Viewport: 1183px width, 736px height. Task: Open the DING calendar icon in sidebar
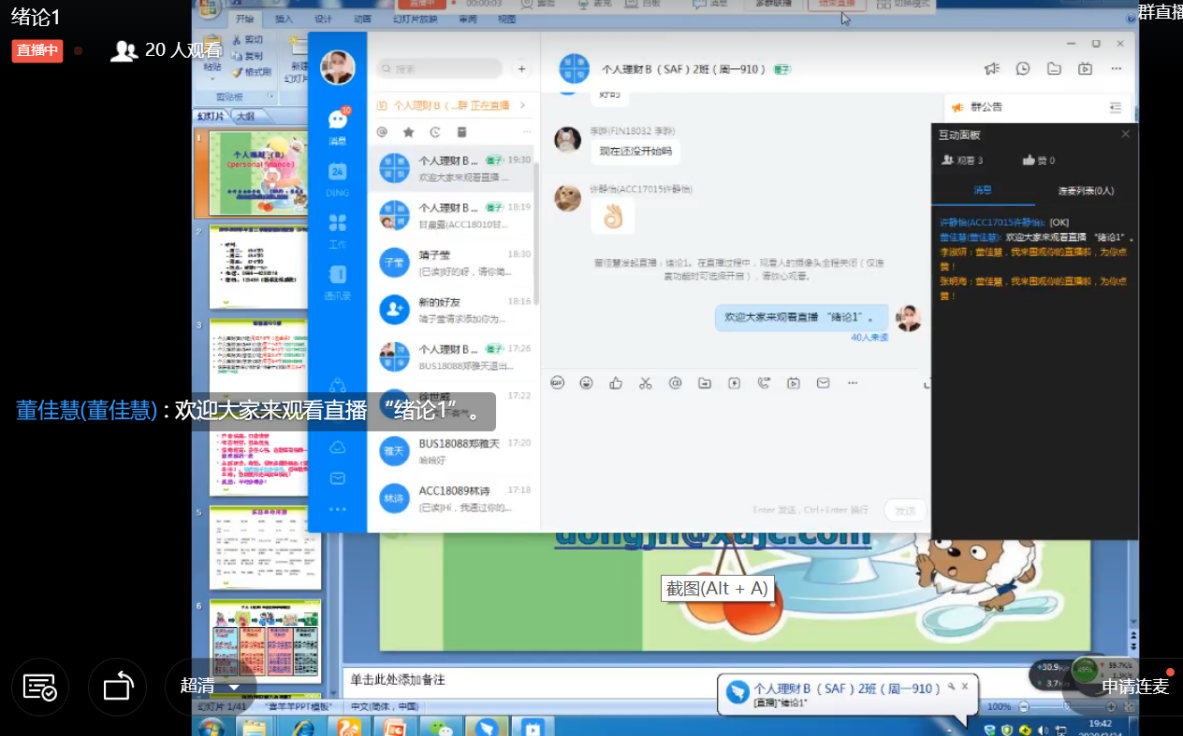coord(337,176)
